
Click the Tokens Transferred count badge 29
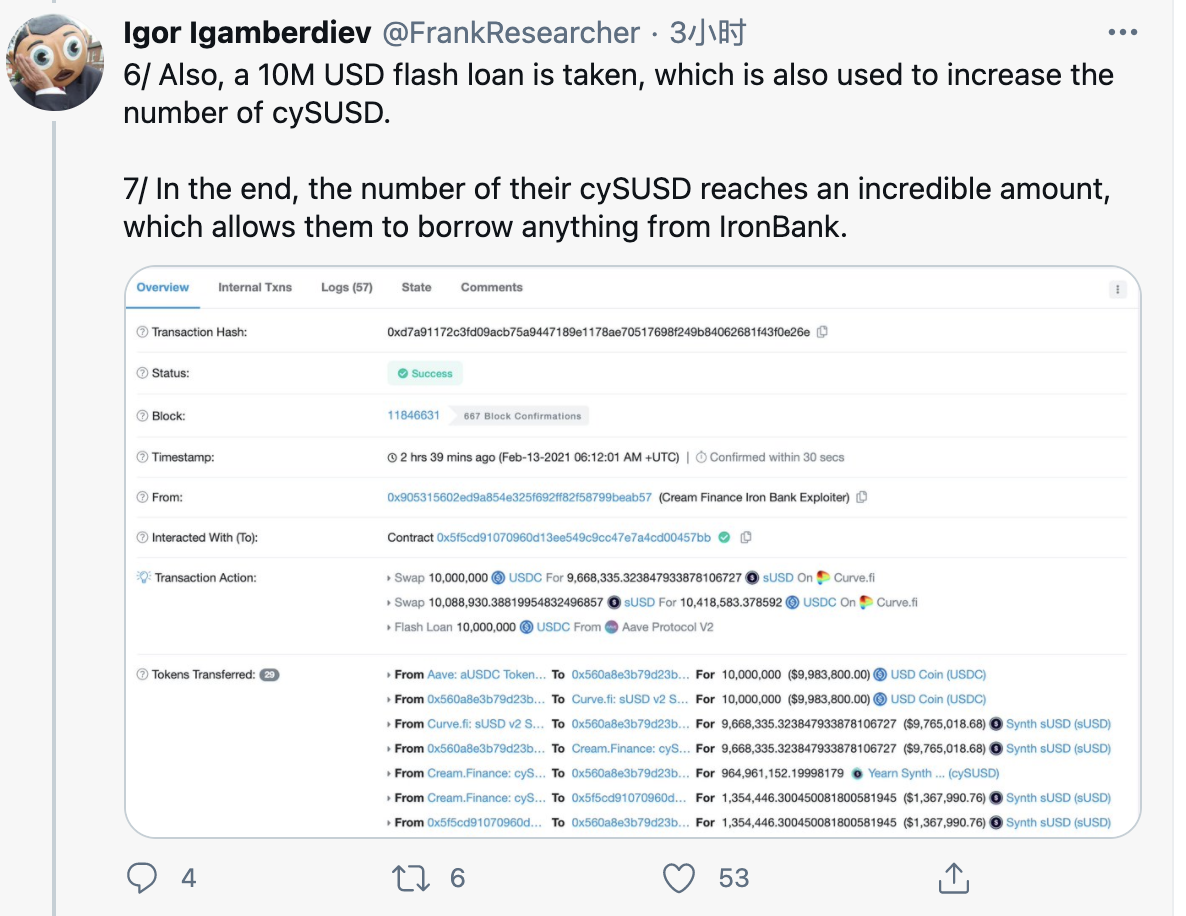coord(269,675)
